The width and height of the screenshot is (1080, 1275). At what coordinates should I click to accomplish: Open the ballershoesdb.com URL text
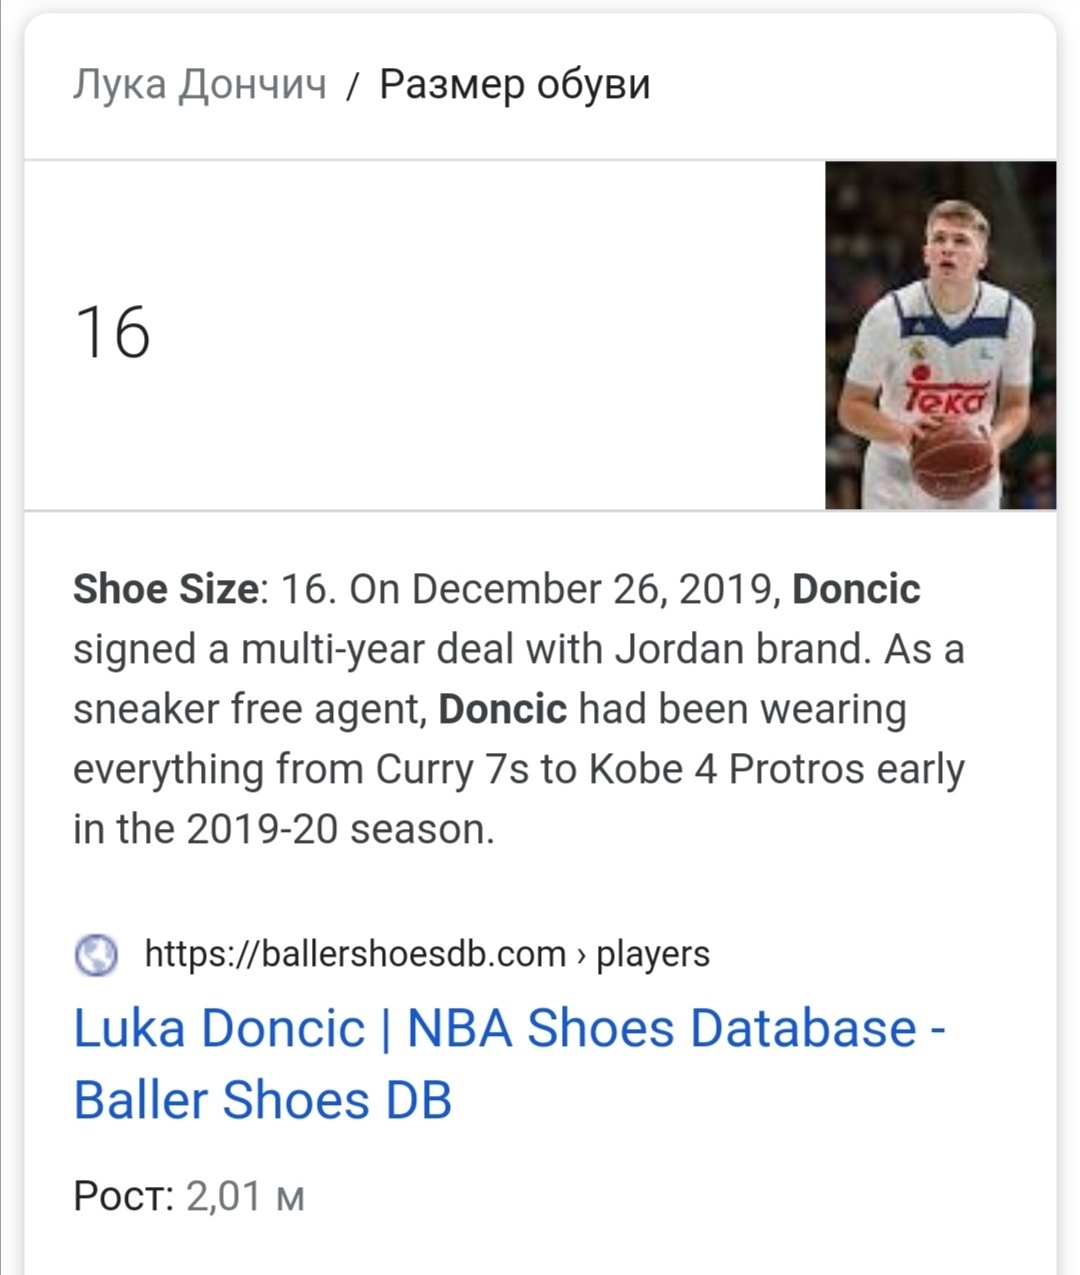[356, 954]
